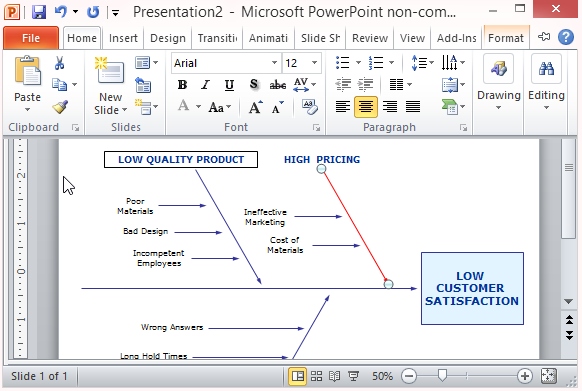The height and width of the screenshot is (391, 582).
Task: Click the Fit slide to window icon
Action: [549, 376]
